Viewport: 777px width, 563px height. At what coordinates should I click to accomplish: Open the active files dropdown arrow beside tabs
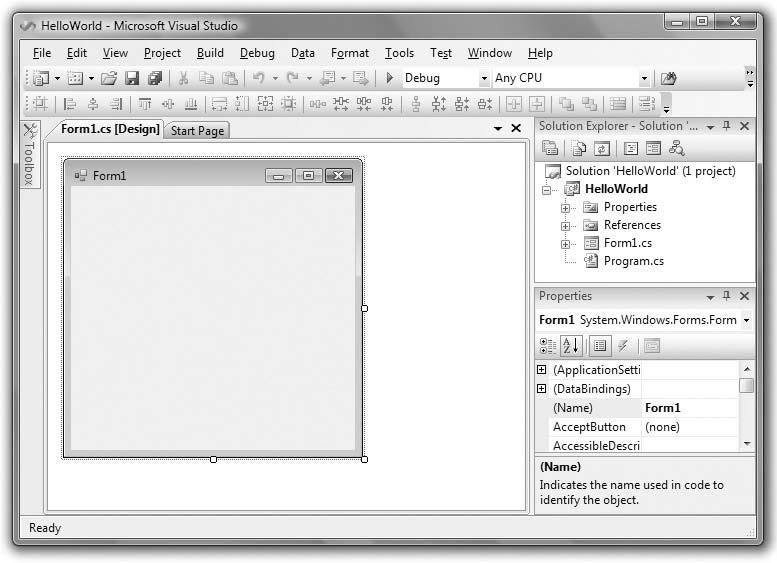point(498,129)
